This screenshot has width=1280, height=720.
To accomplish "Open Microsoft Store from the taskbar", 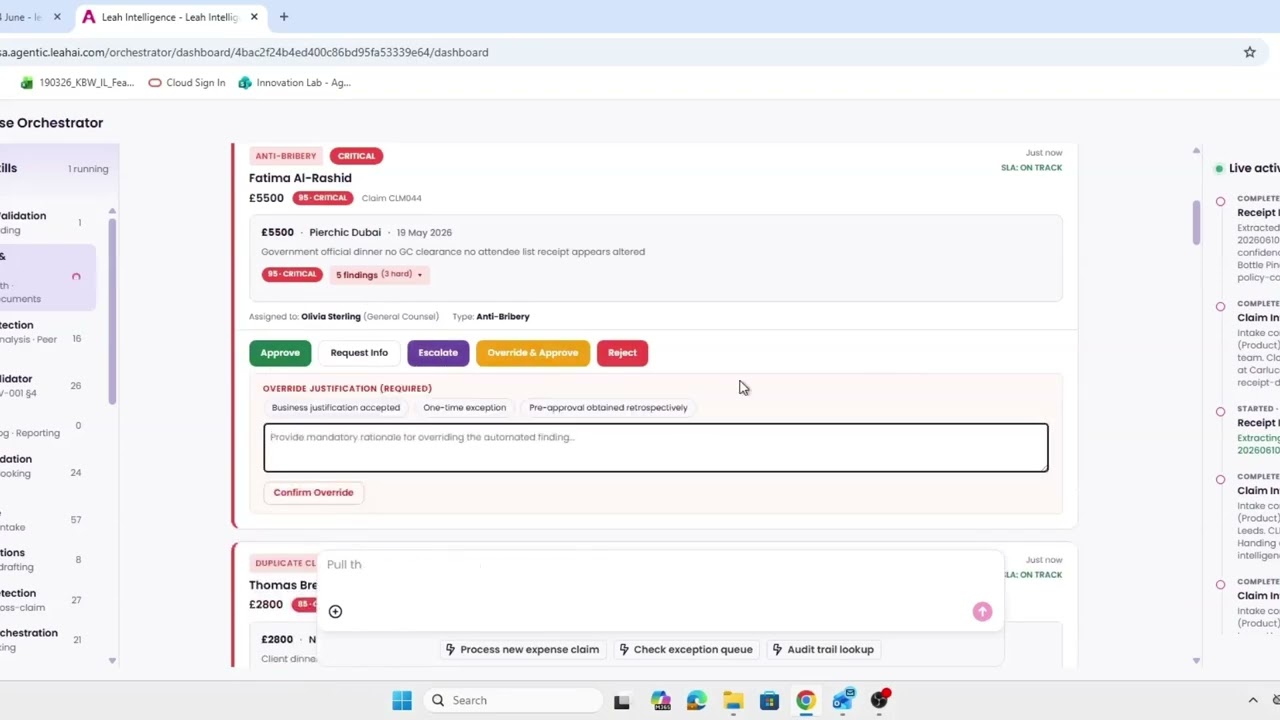I will click(x=769, y=700).
